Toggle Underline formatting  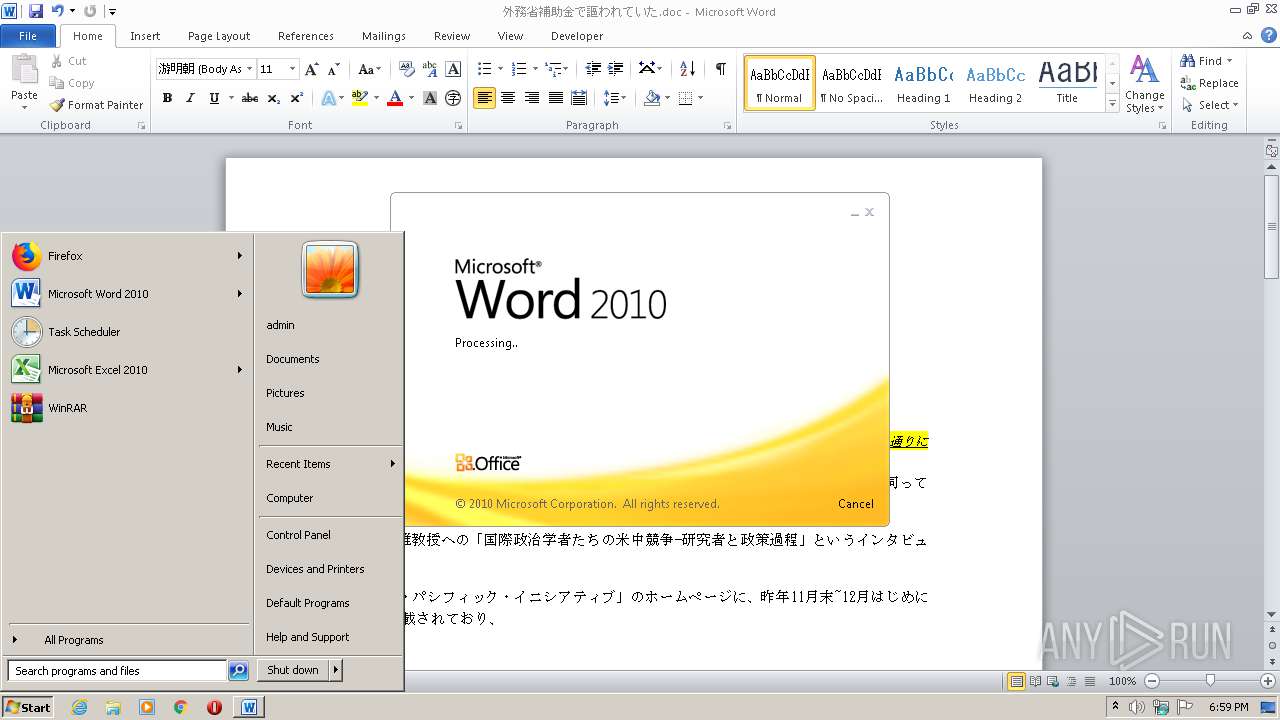coord(214,98)
